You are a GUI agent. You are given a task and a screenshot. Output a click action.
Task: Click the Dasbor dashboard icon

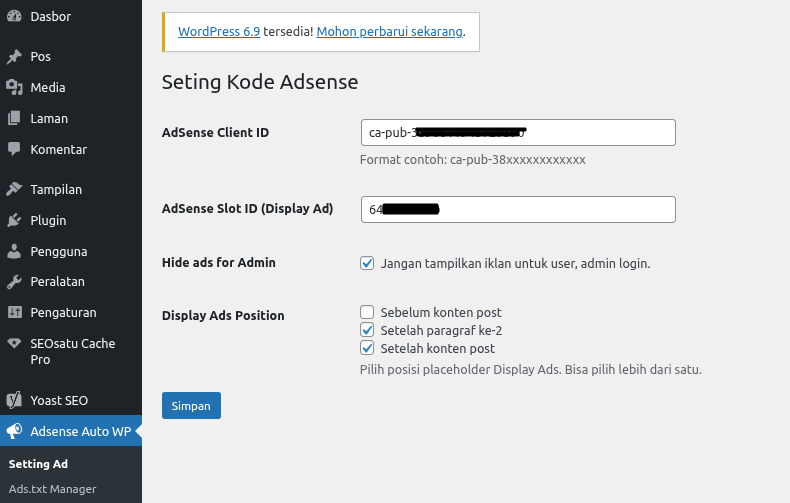[x=14, y=16]
